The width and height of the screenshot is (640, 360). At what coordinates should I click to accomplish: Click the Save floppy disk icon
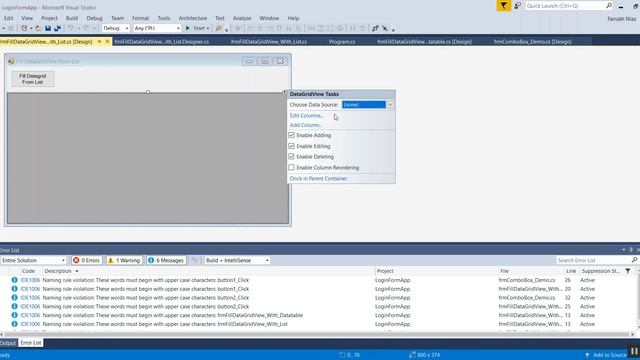(x=48, y=28)
